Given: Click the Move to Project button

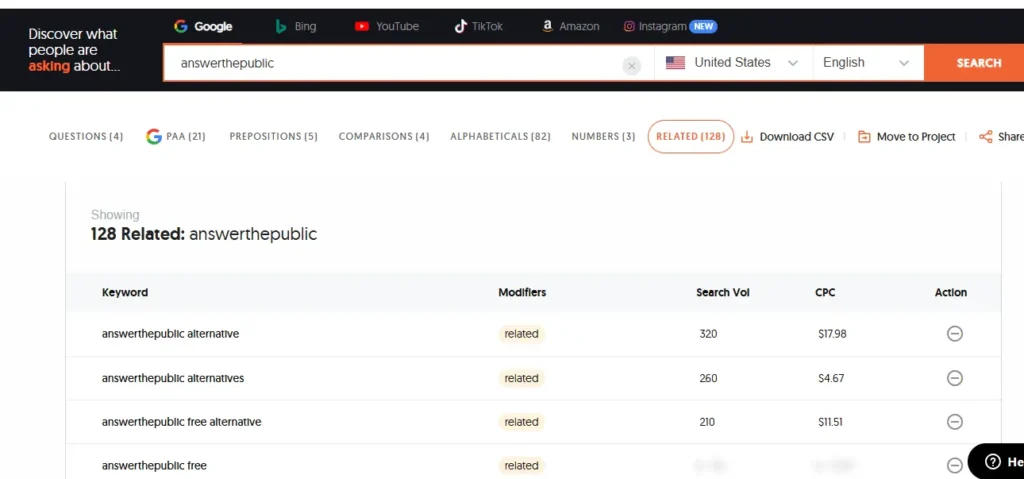Looking at the screenshot, I should tap(906, 137).
